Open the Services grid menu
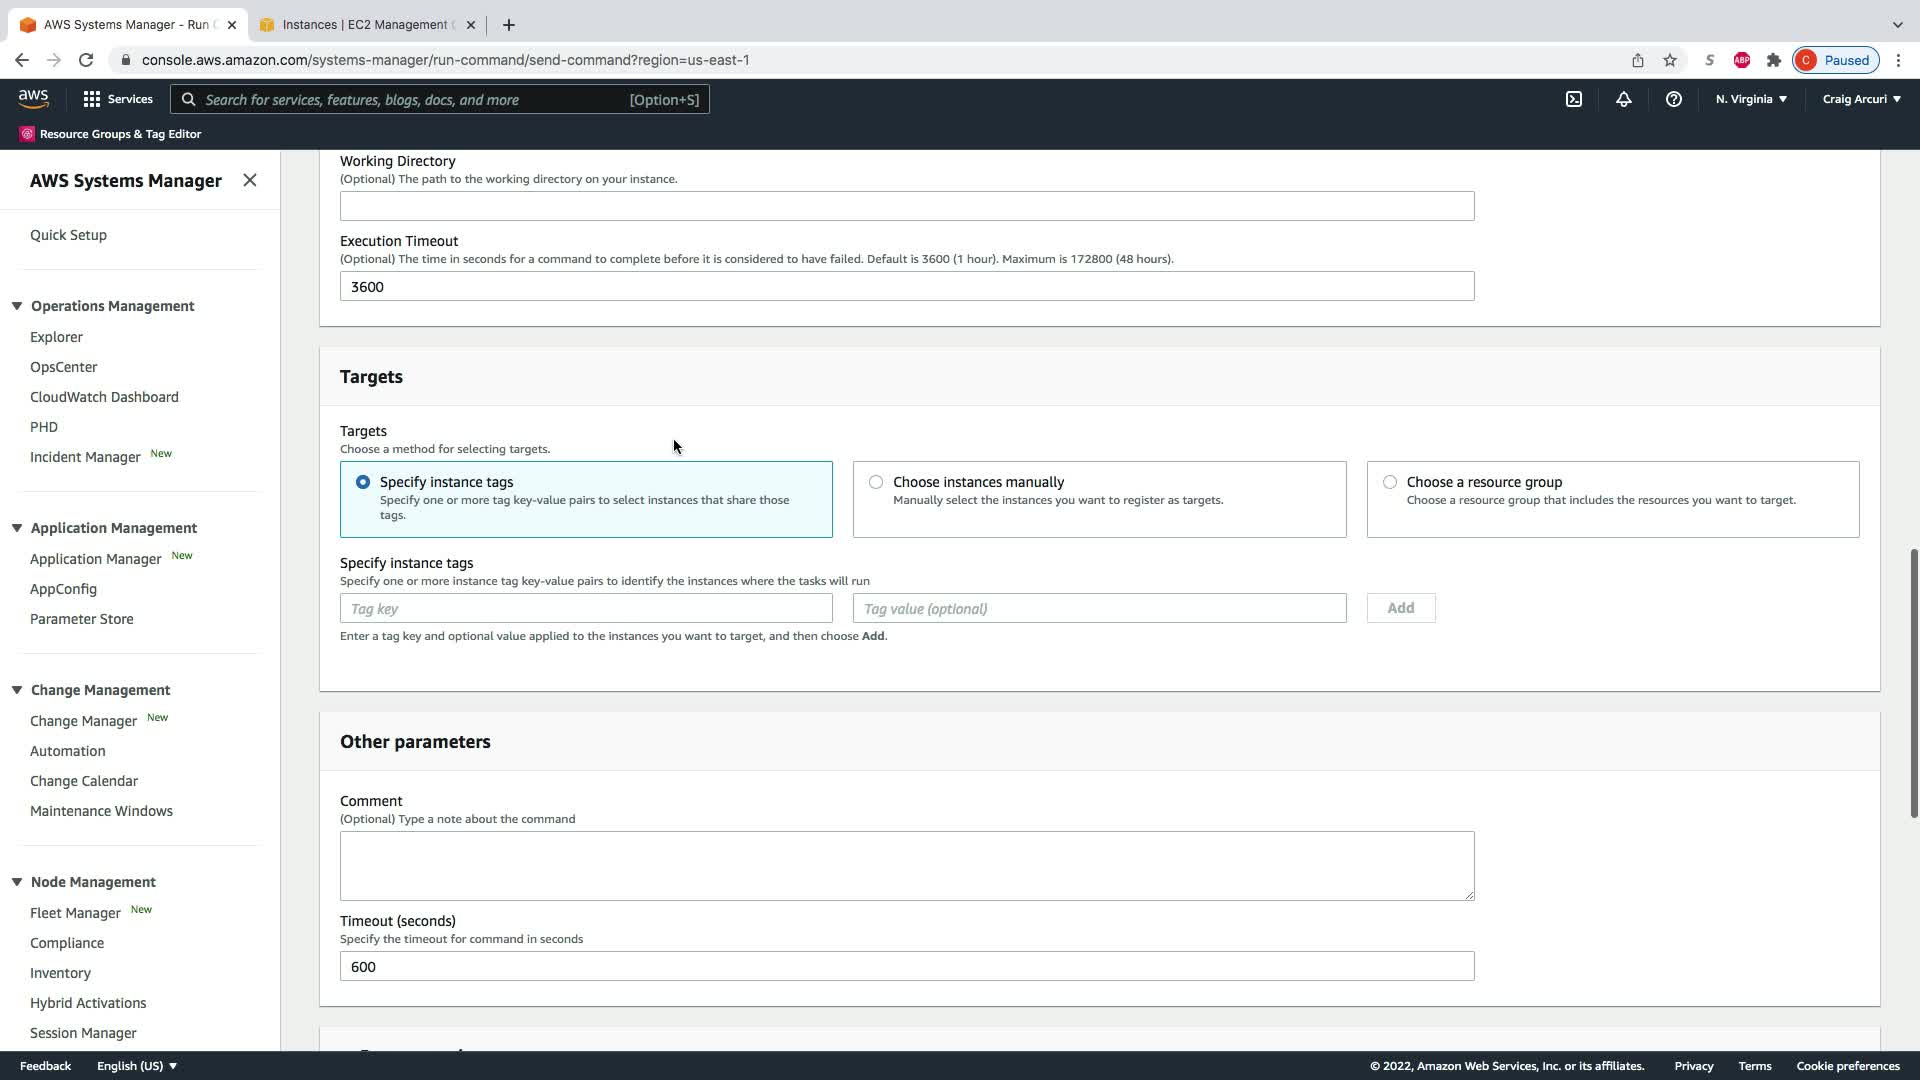The height and width of the screenshot is (1080, 1920). tap(117, 99)
